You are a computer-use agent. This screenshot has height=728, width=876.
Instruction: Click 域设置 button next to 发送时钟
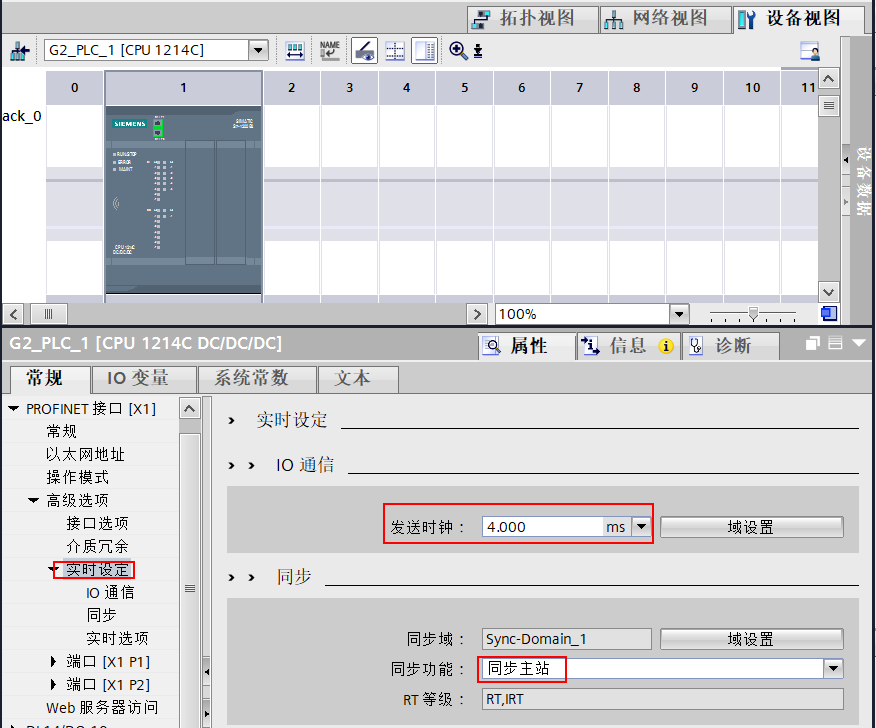pyautogui.click(x=751, y=527)
